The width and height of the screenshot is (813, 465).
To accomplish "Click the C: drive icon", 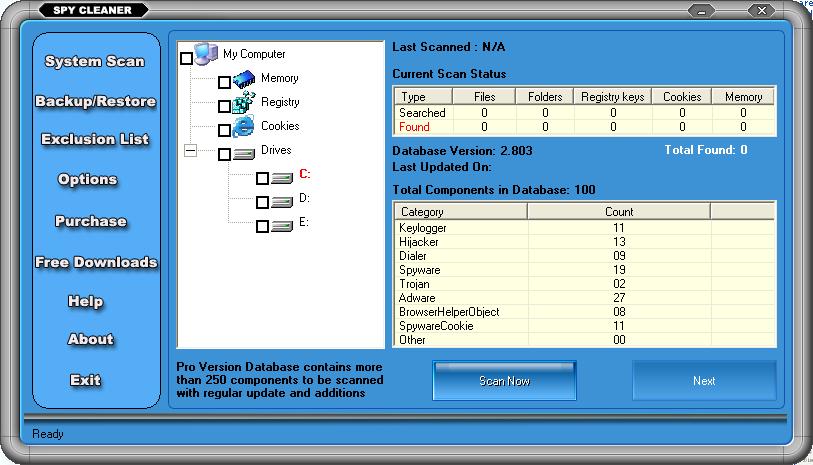I will (x=282, y=178).
